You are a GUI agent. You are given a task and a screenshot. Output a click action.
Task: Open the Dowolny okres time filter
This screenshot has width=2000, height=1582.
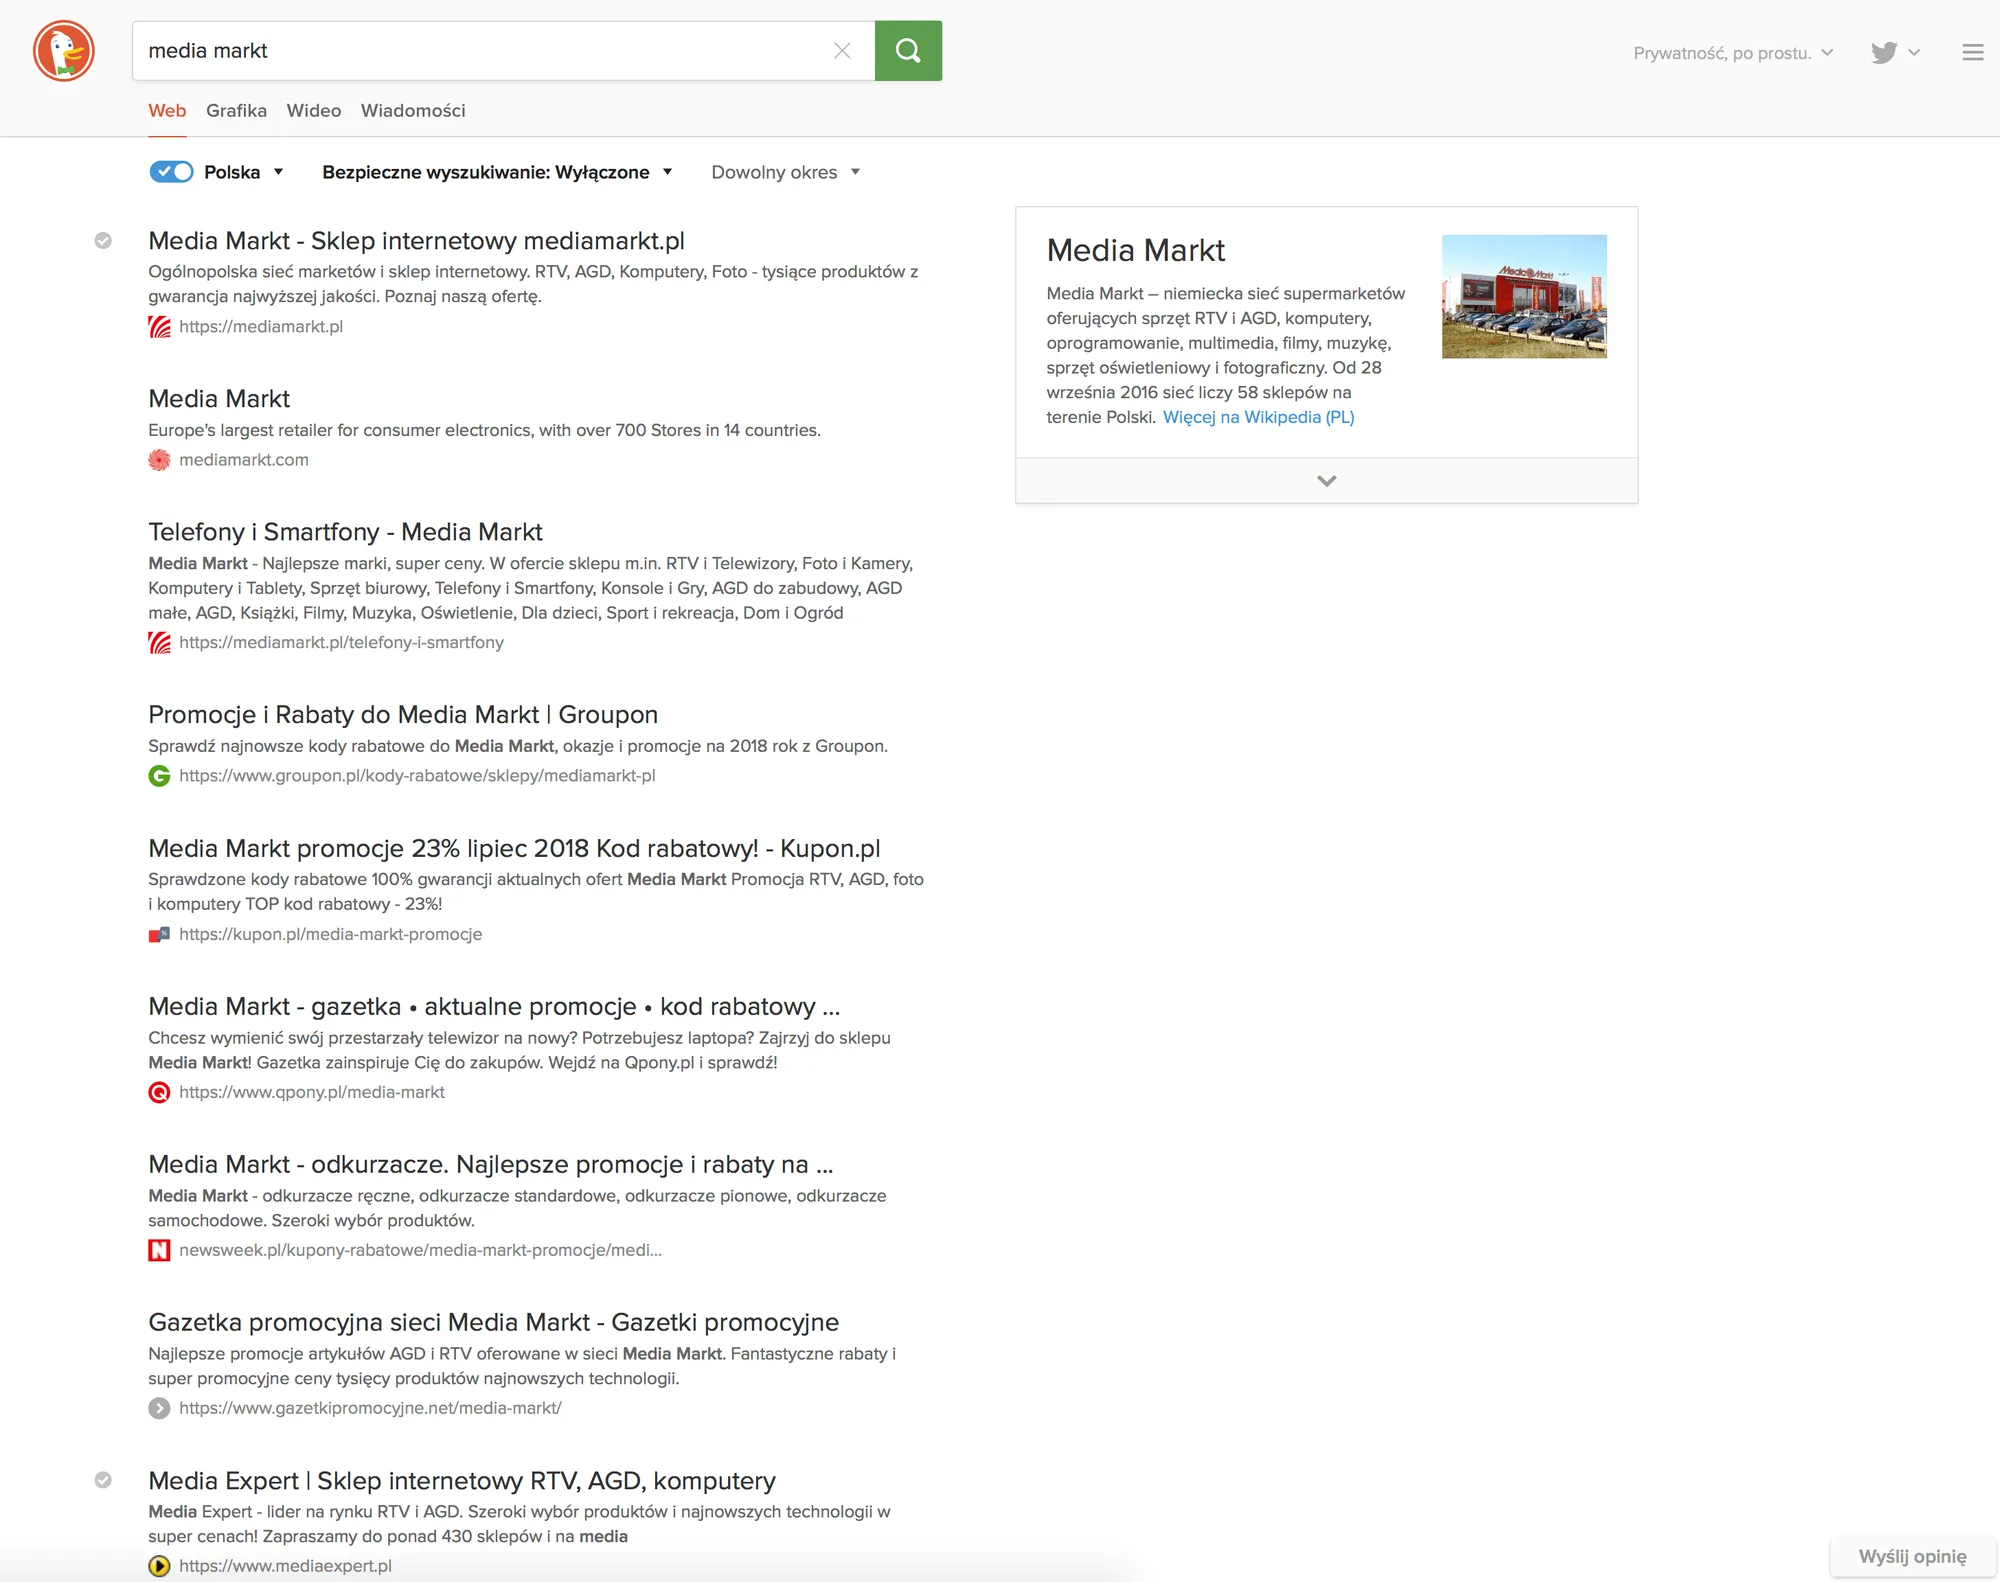tap(785, 172)
